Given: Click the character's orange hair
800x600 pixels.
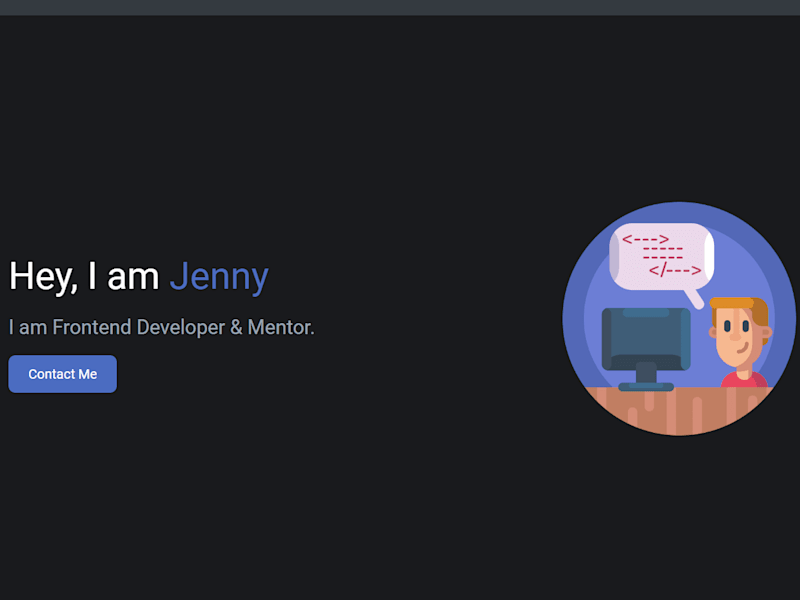Looking at the screenshot, I should click(x=739, y=306).
